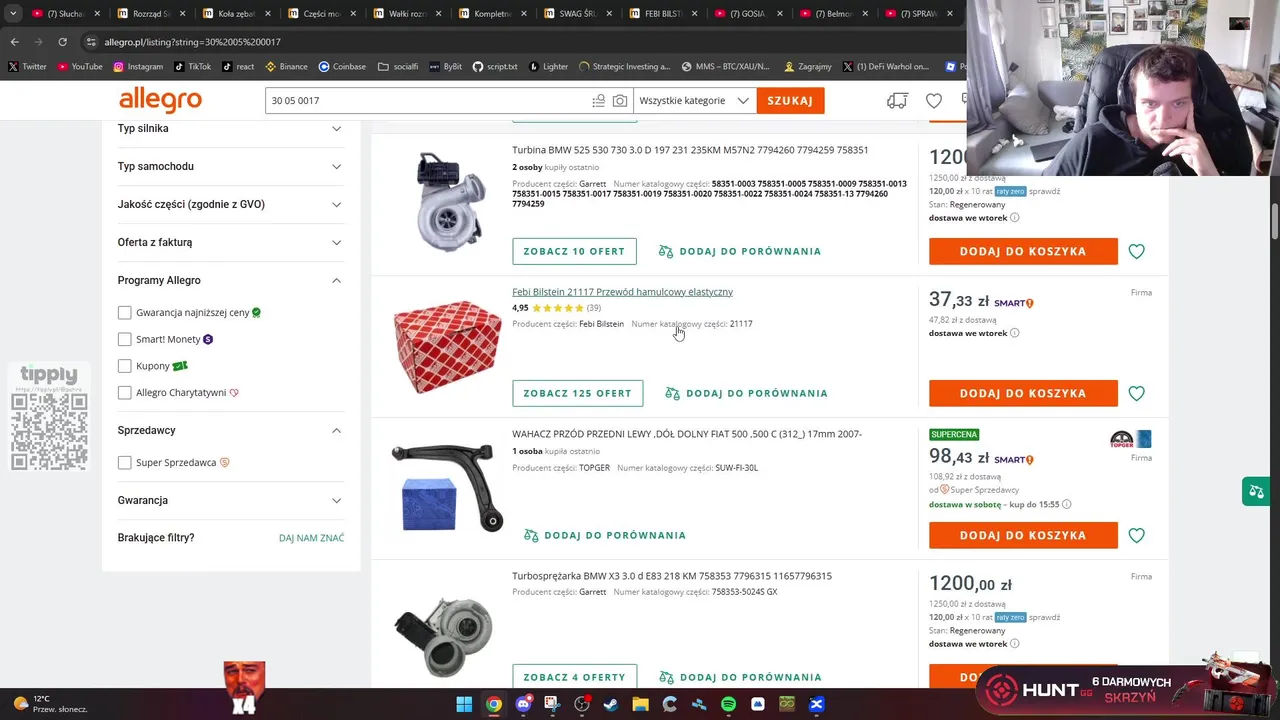1280x720 pixels.
Task: Open Spotify from taskbar
Action: click(728, 704)
